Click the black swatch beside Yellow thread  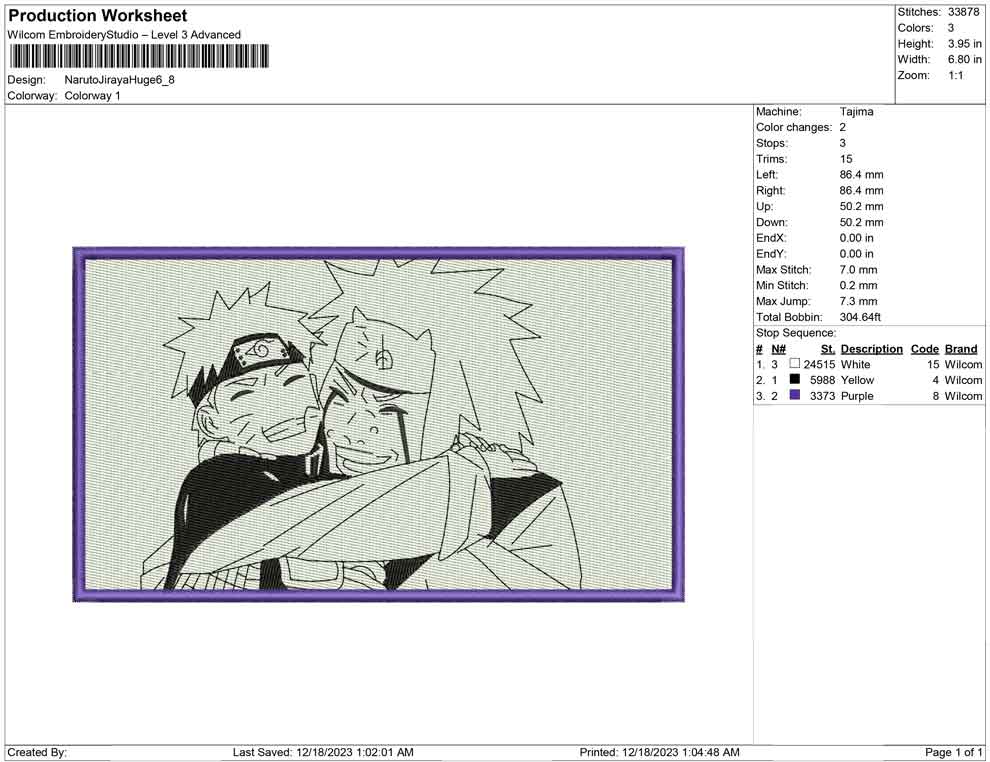pyautogui.click(x=794, y=379)
